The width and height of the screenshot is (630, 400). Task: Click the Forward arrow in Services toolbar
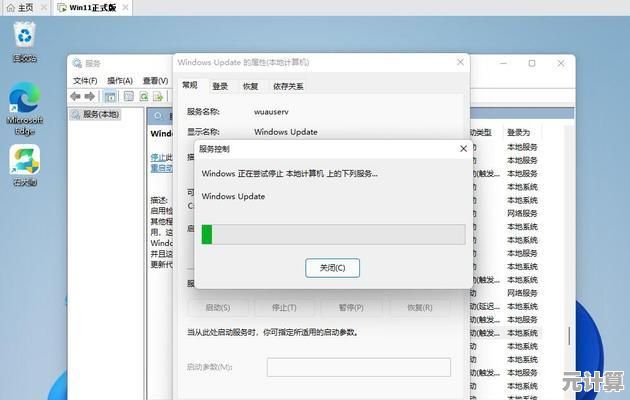(90, 96)
